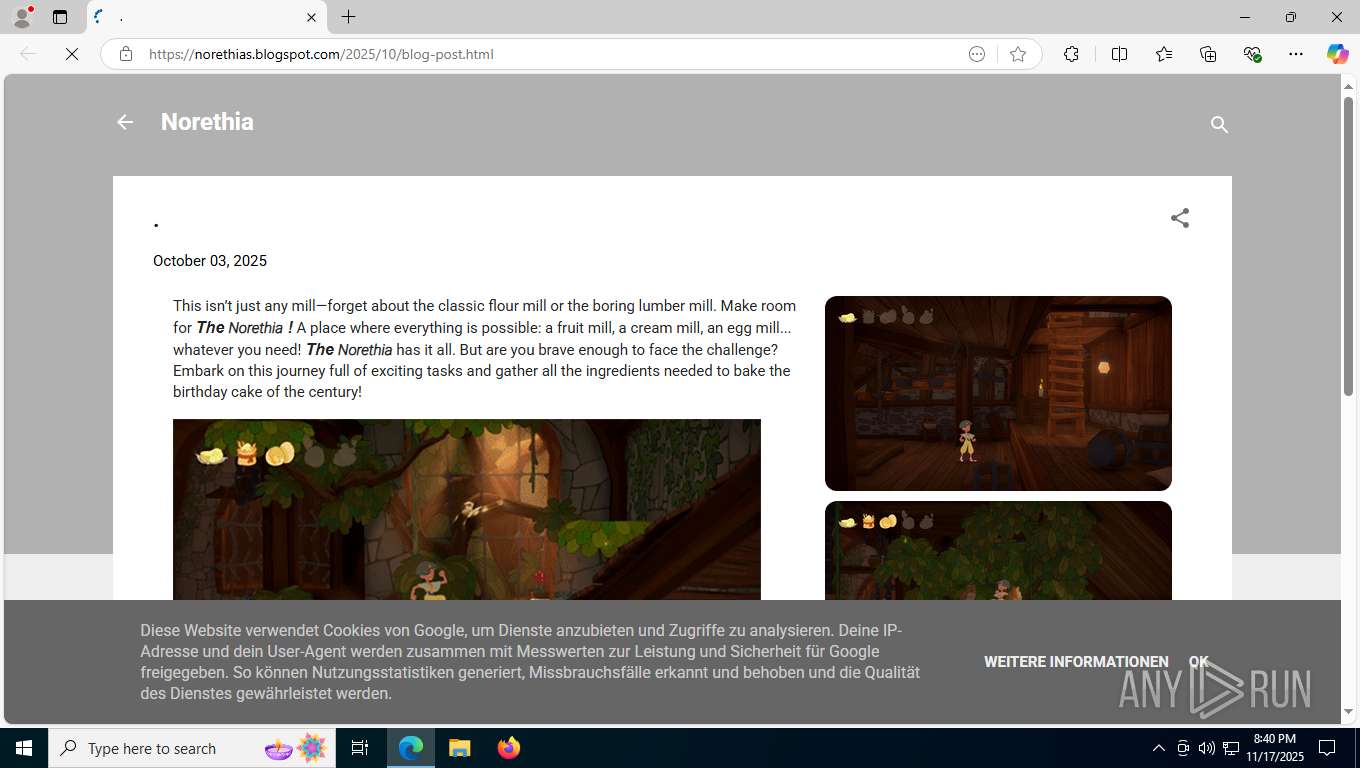Open the volume speaker tray icon
Image resolution: width=1360 pixels, height=768 pixels.
(1207, 748)
